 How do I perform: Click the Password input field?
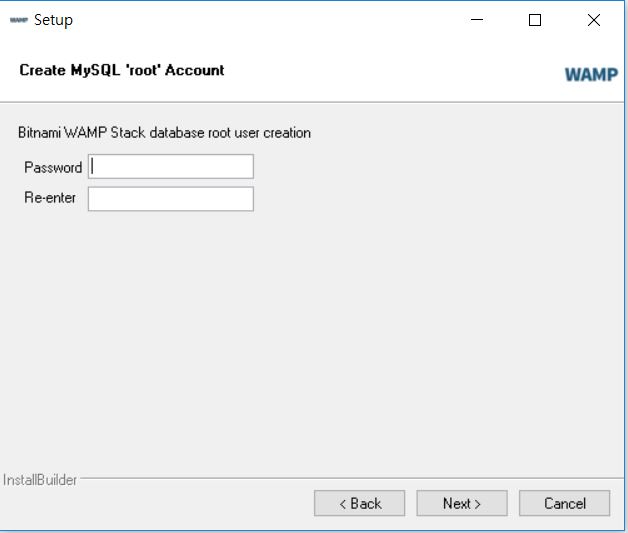point(171,167)
